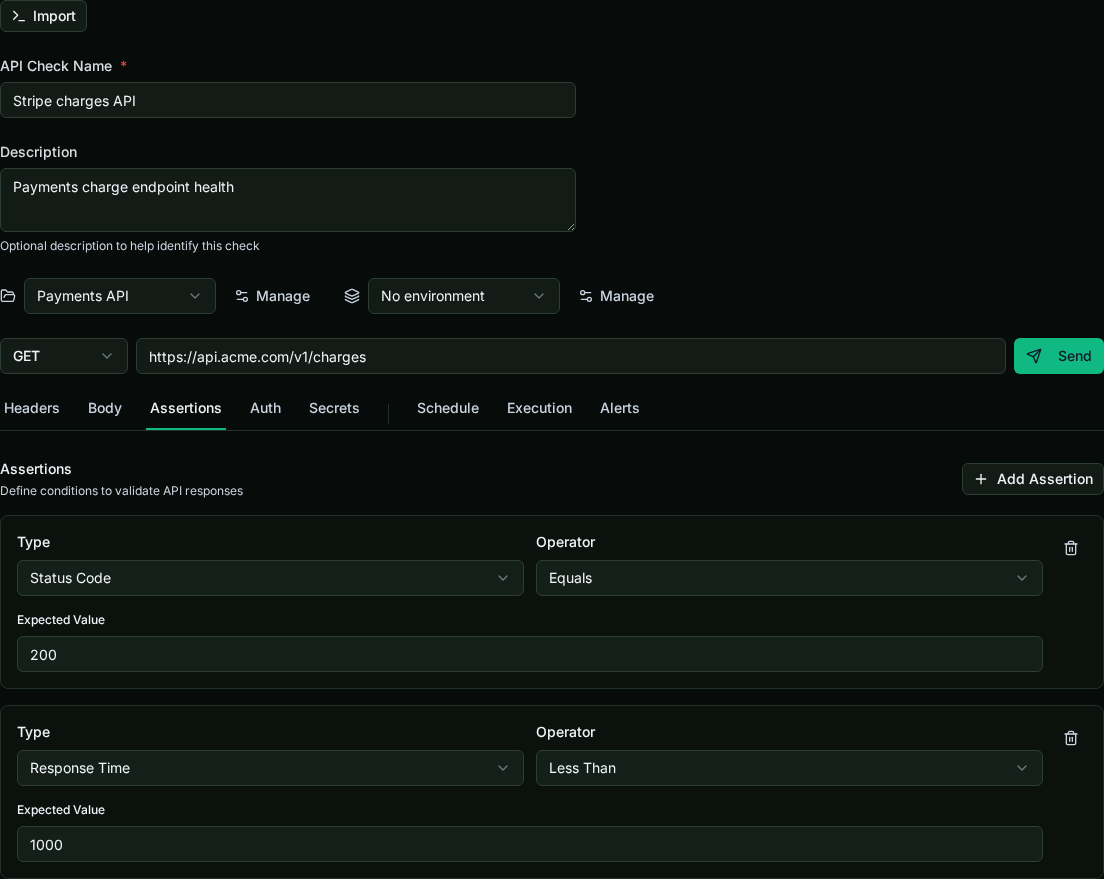The height and width of the screenshot is (879, 1104).
Task: Open the Equals operator dropdown
Action: pyautogui.click(x=789, y=578)
